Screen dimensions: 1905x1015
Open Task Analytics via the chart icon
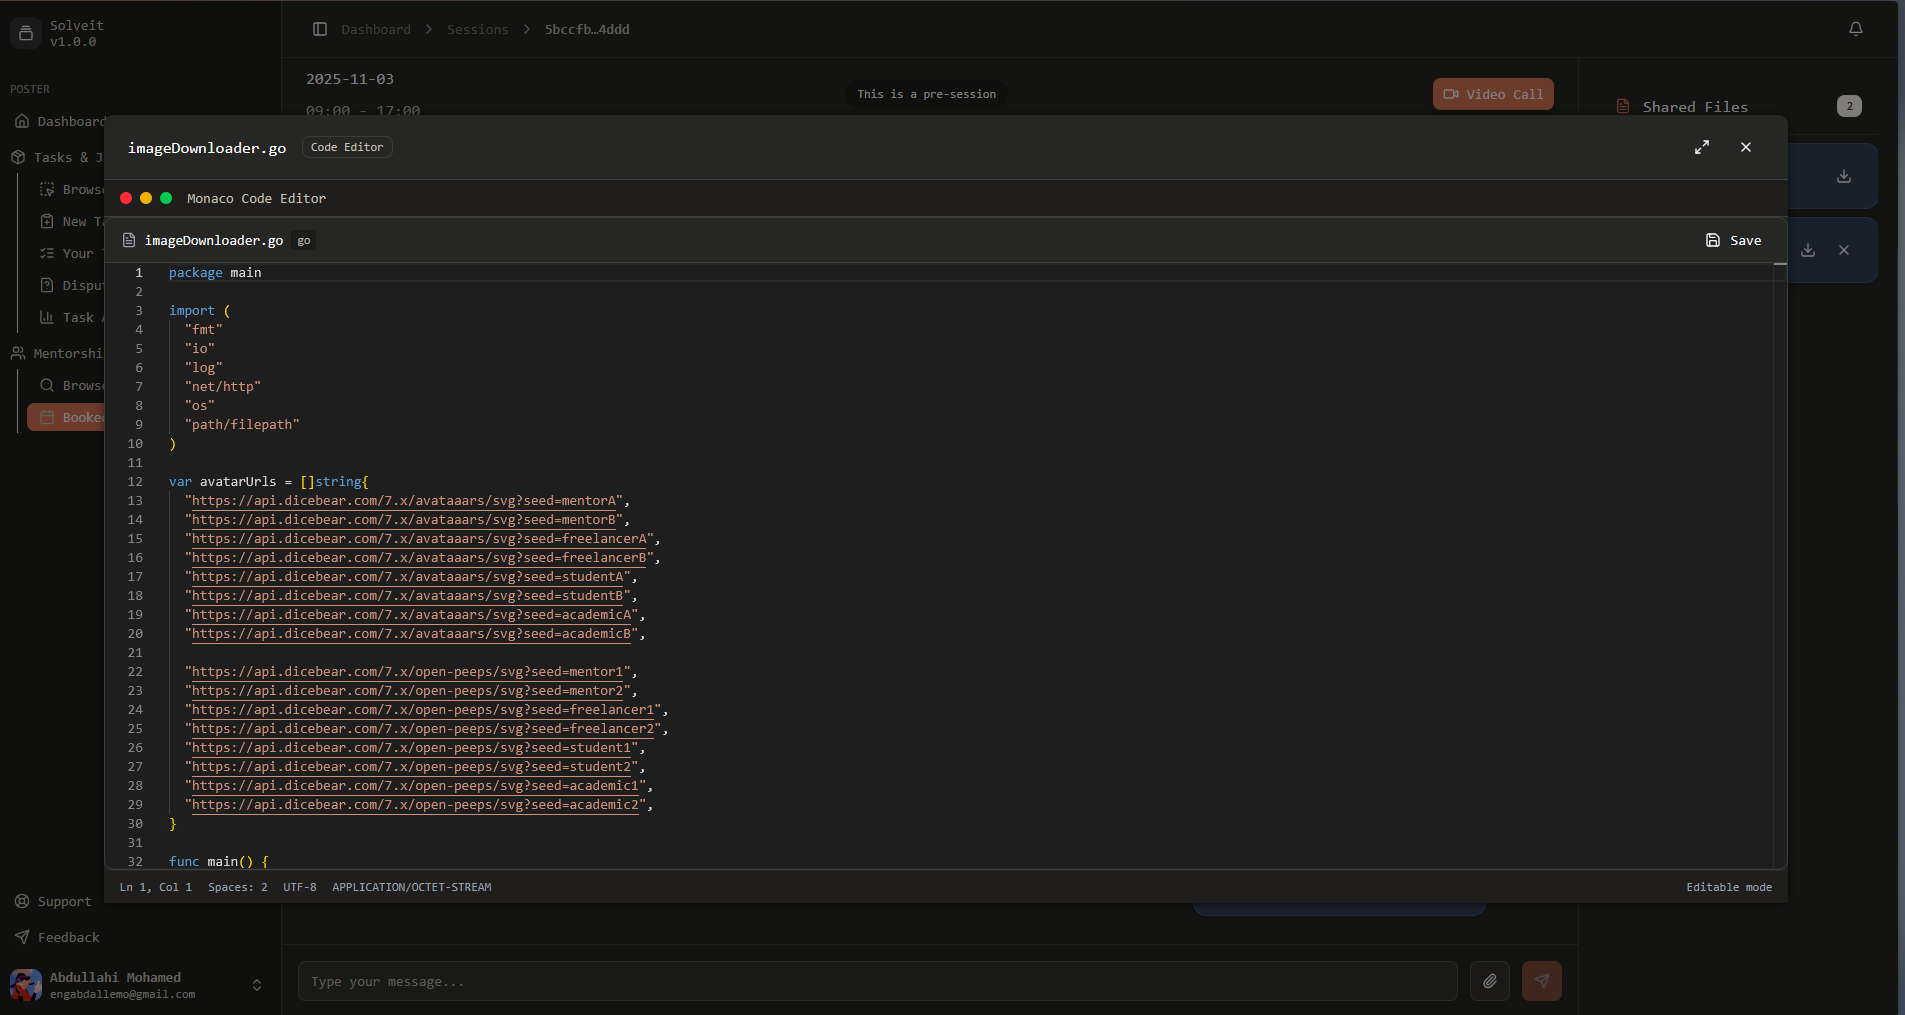click(46, 317)
